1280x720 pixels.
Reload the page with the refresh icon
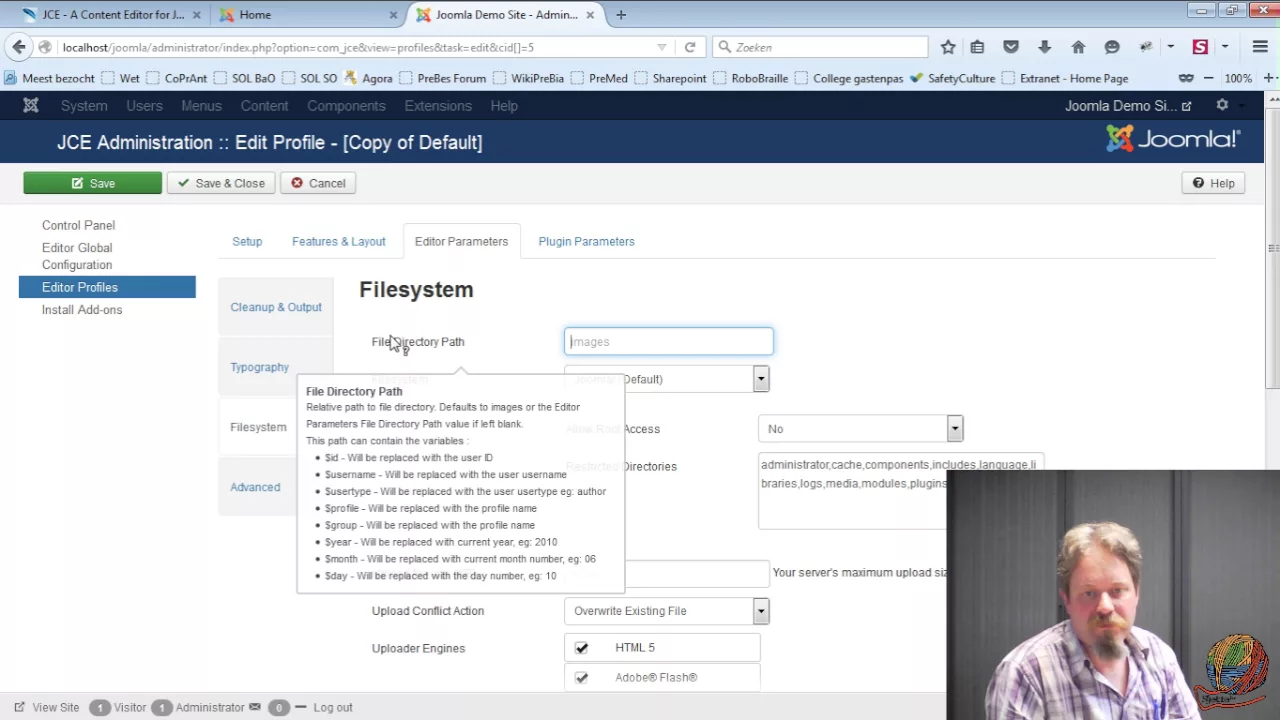click(x=690, y=47)
